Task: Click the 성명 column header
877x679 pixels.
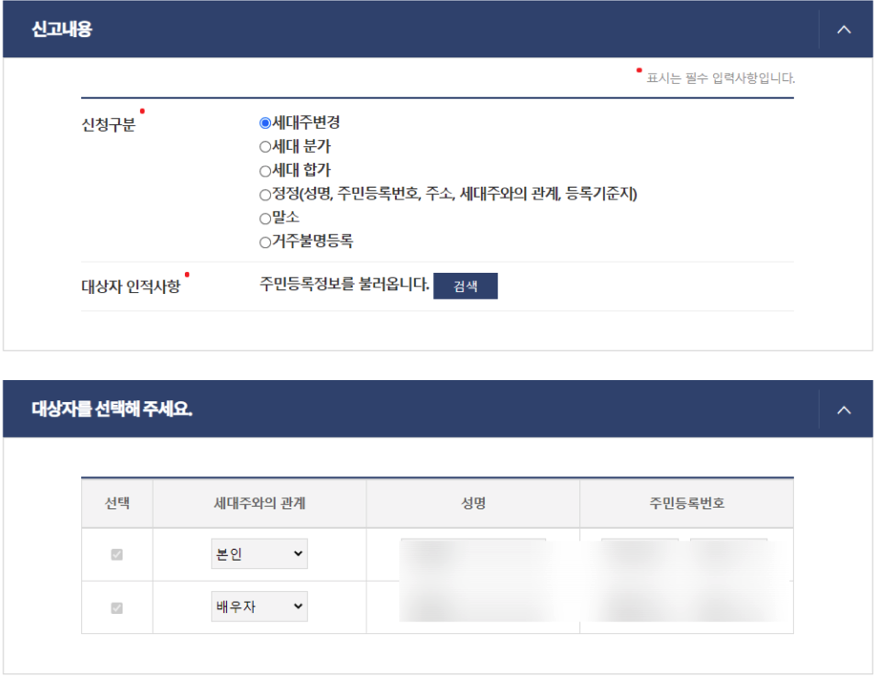Action: (473, 503)
